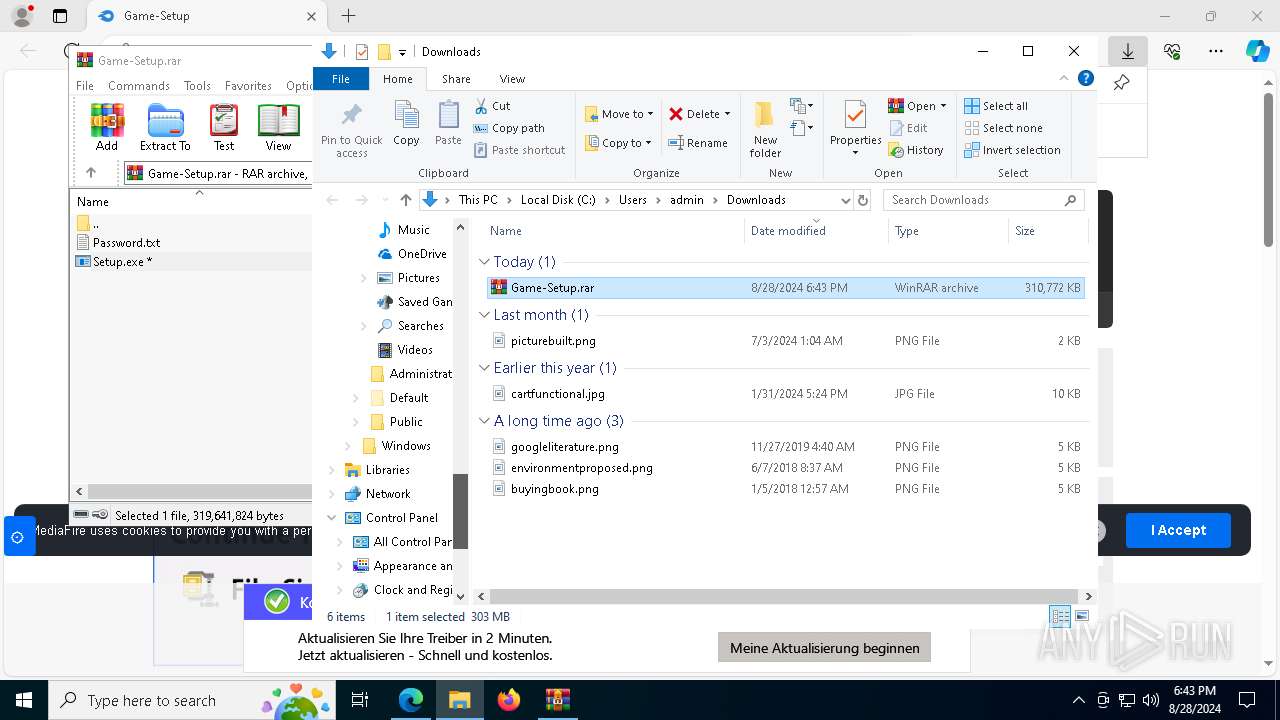Refresh the Downloads folder view

point(863,200)
